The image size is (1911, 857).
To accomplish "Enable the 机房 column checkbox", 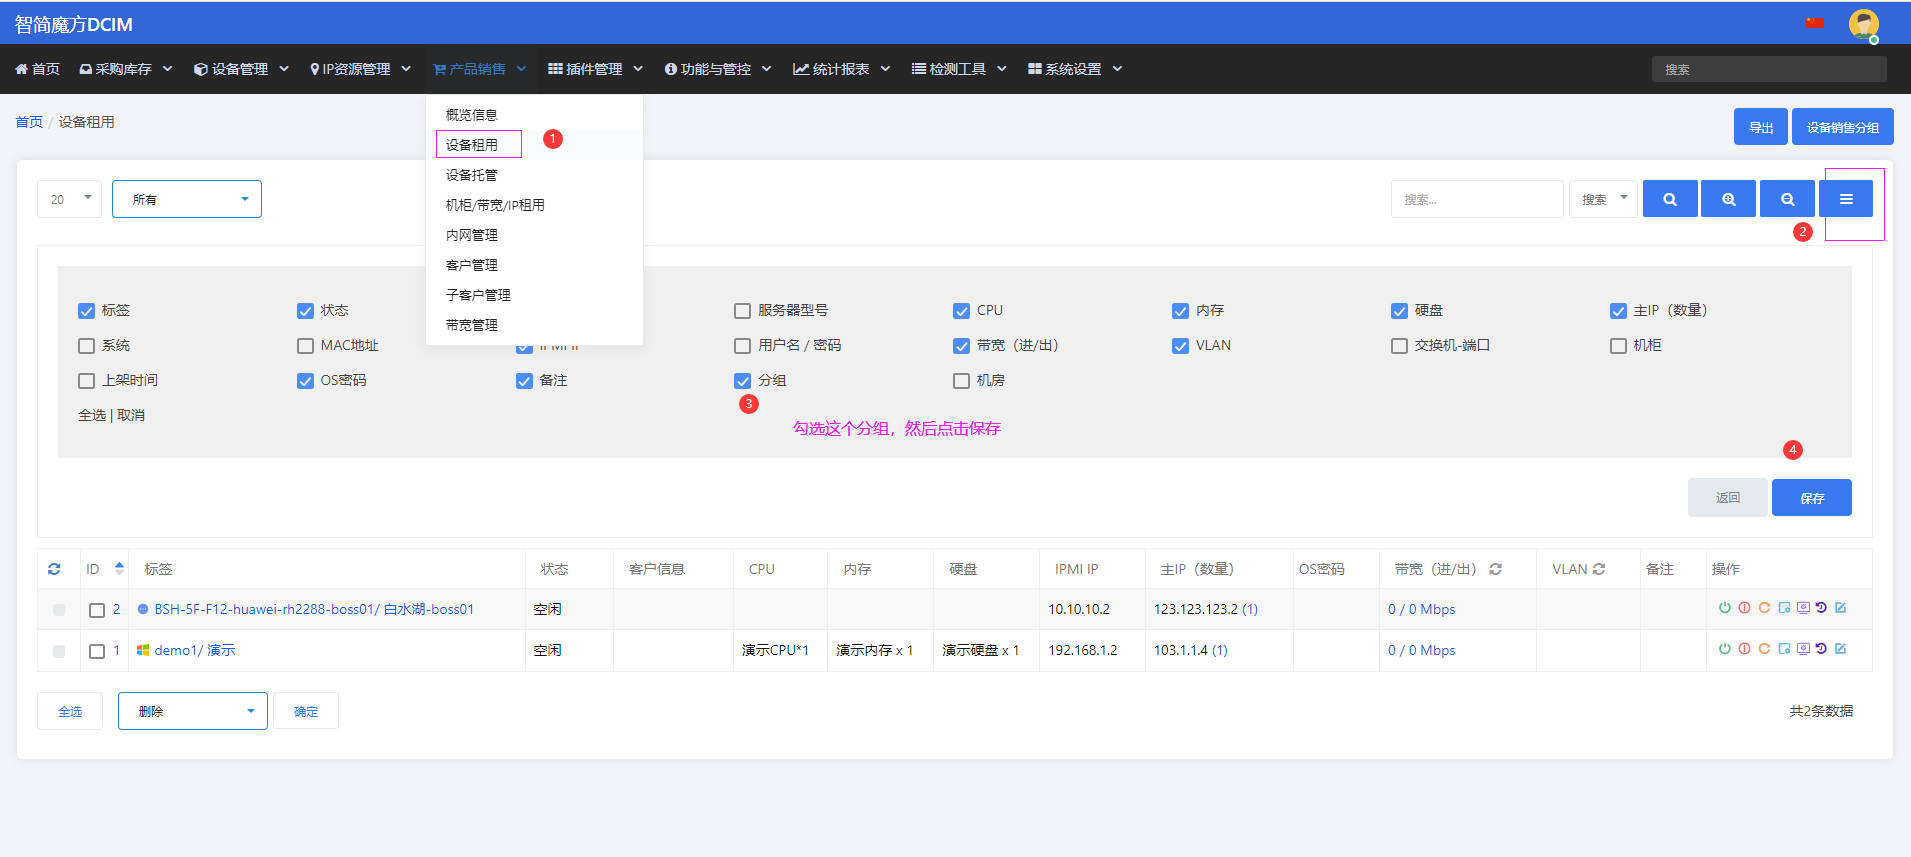I will click(961, 381).
